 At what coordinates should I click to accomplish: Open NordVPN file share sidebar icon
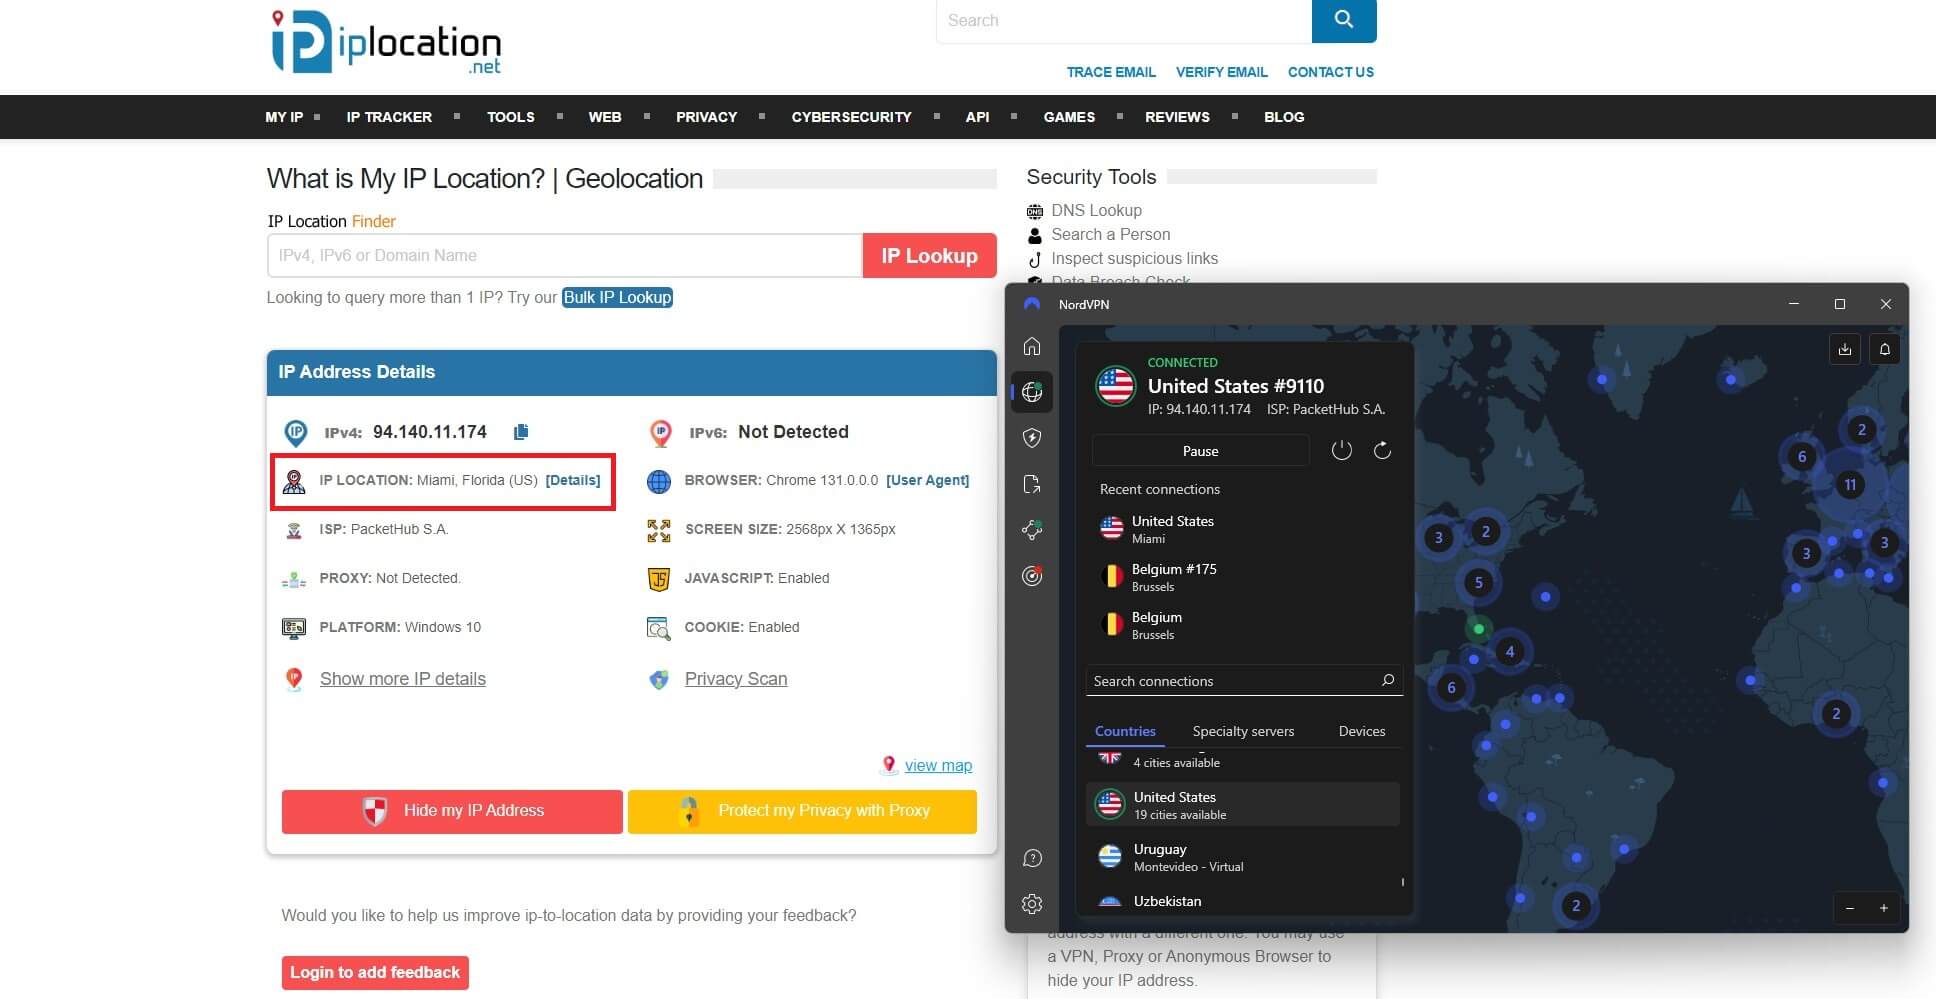point(1032,484)
